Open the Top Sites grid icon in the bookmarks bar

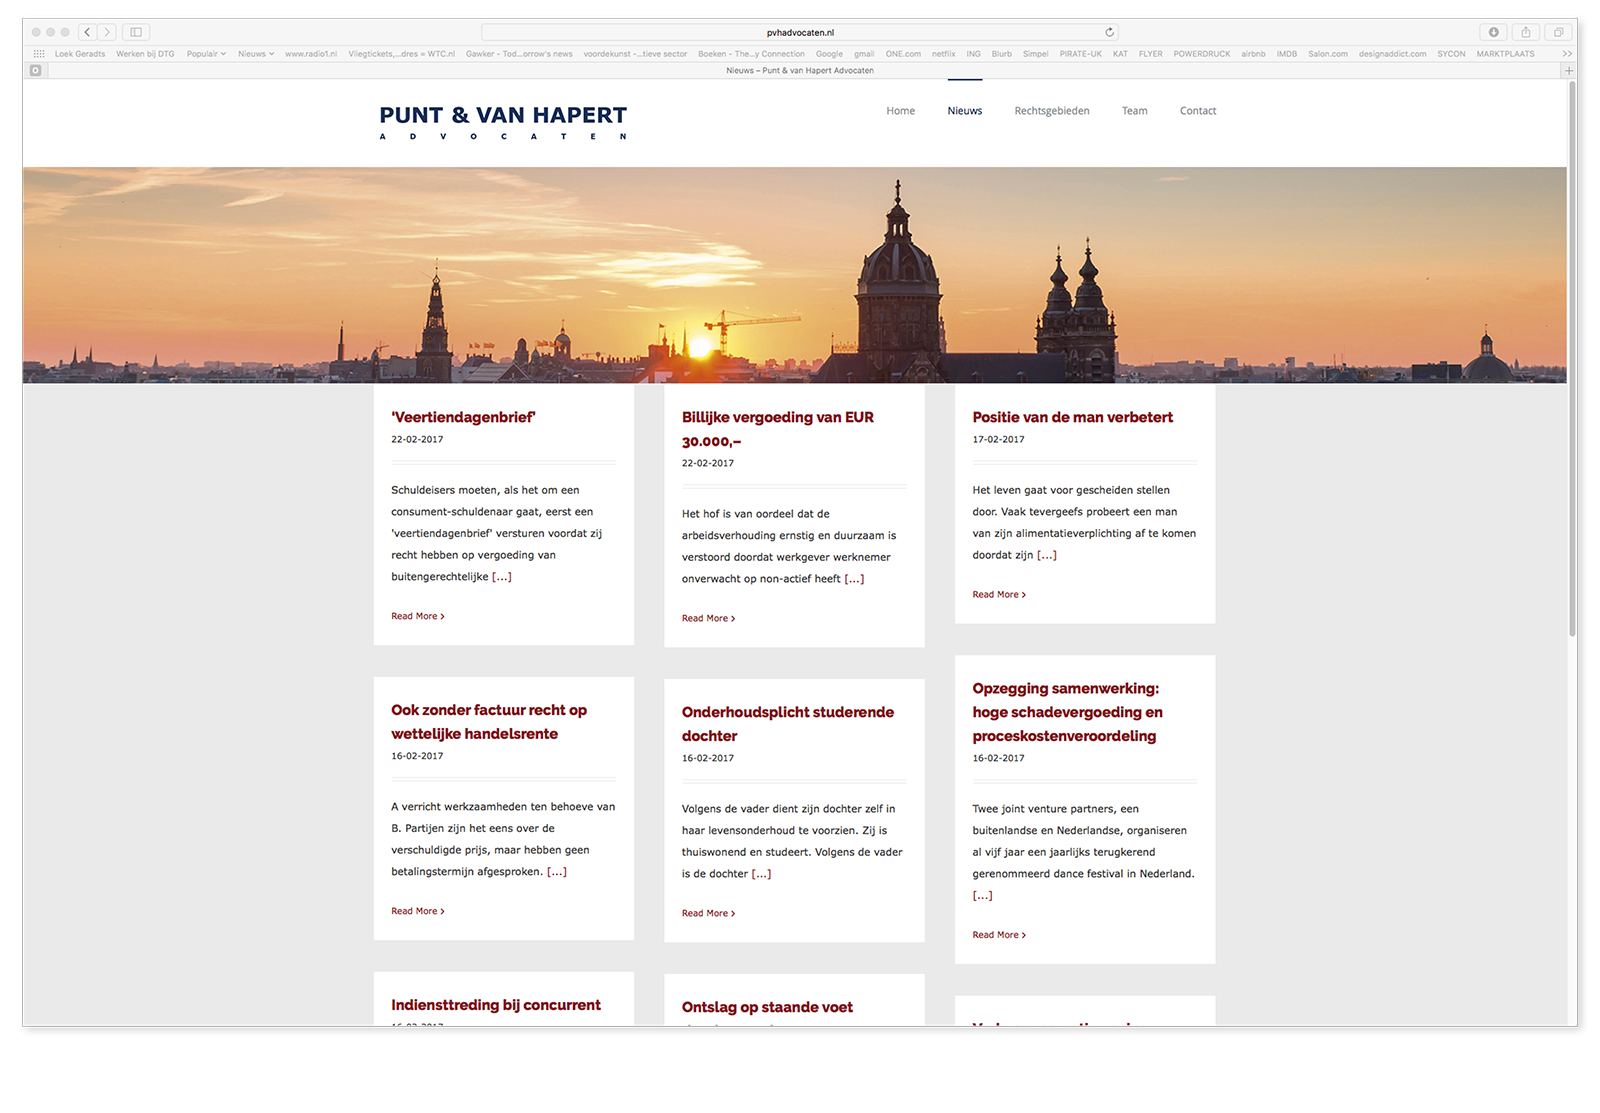39,54
